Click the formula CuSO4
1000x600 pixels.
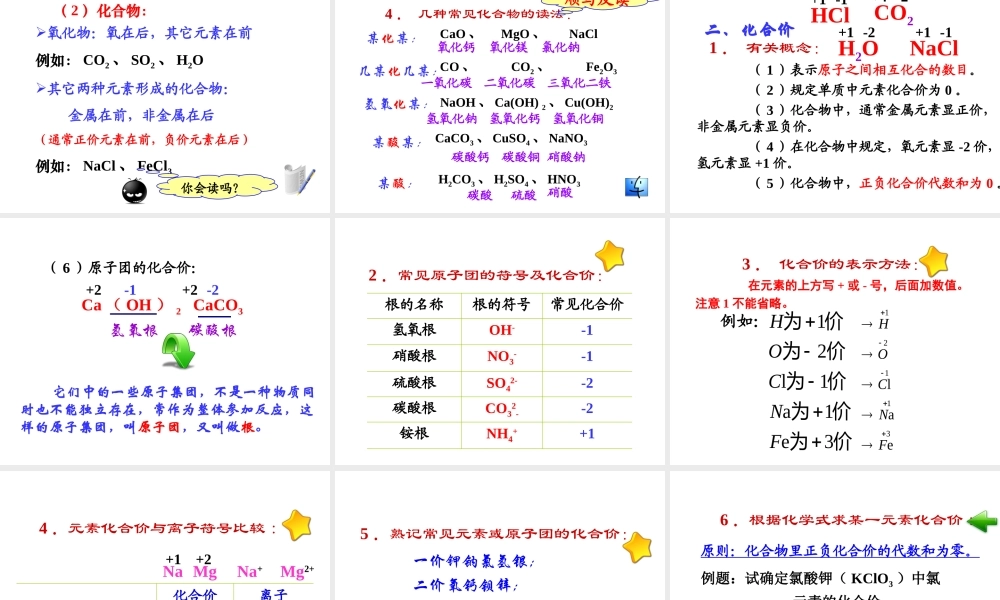(x=510, y=139)
